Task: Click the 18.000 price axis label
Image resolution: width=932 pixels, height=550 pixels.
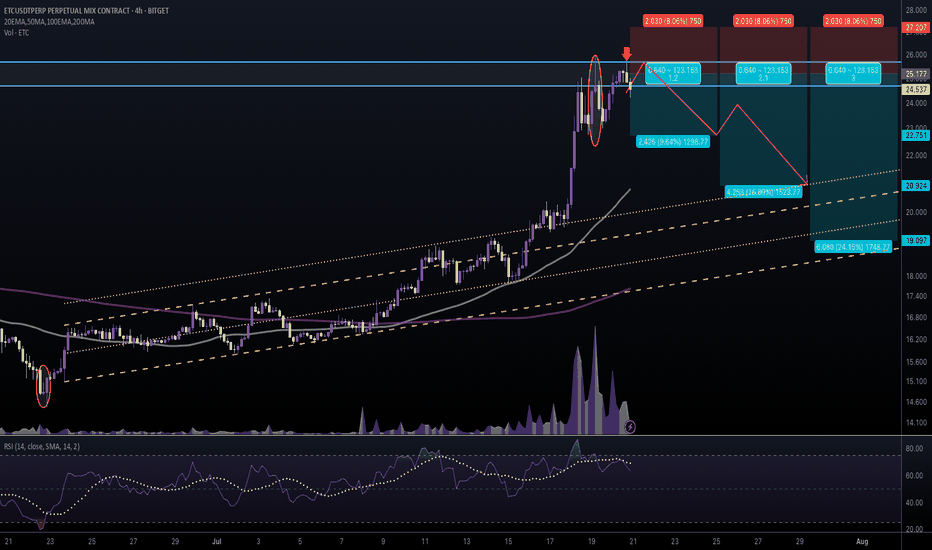Action: pos(916,276)
